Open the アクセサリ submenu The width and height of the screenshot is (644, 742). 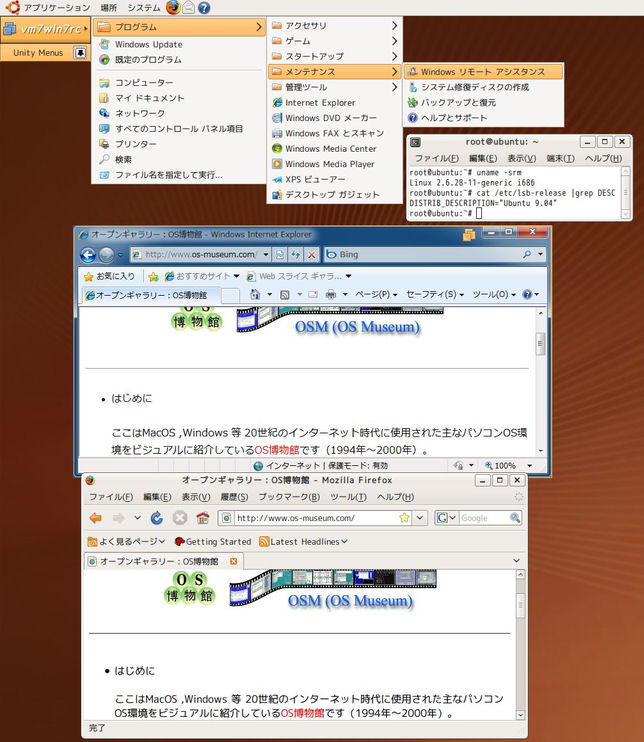tap(335, 26)
